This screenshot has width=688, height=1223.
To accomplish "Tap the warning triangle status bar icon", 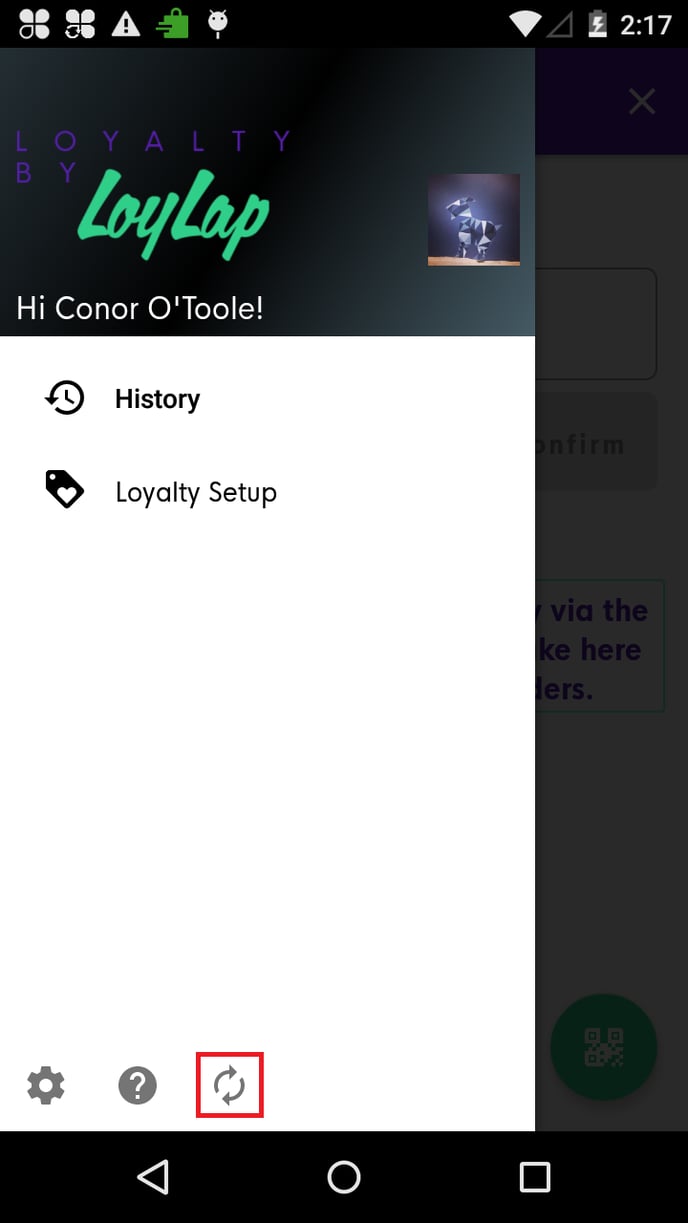I will pos(126,24).
